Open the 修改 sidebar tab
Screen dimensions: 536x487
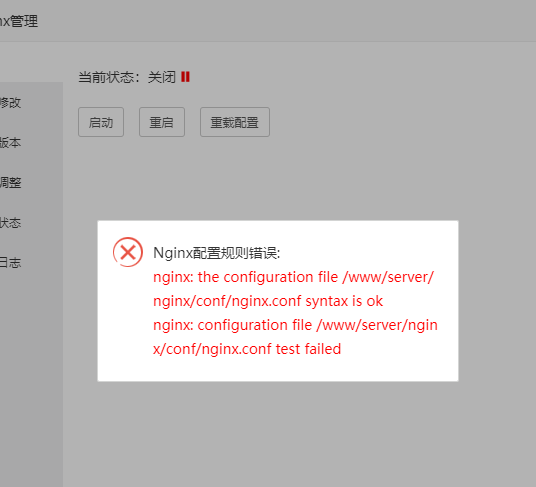point(11,103)
